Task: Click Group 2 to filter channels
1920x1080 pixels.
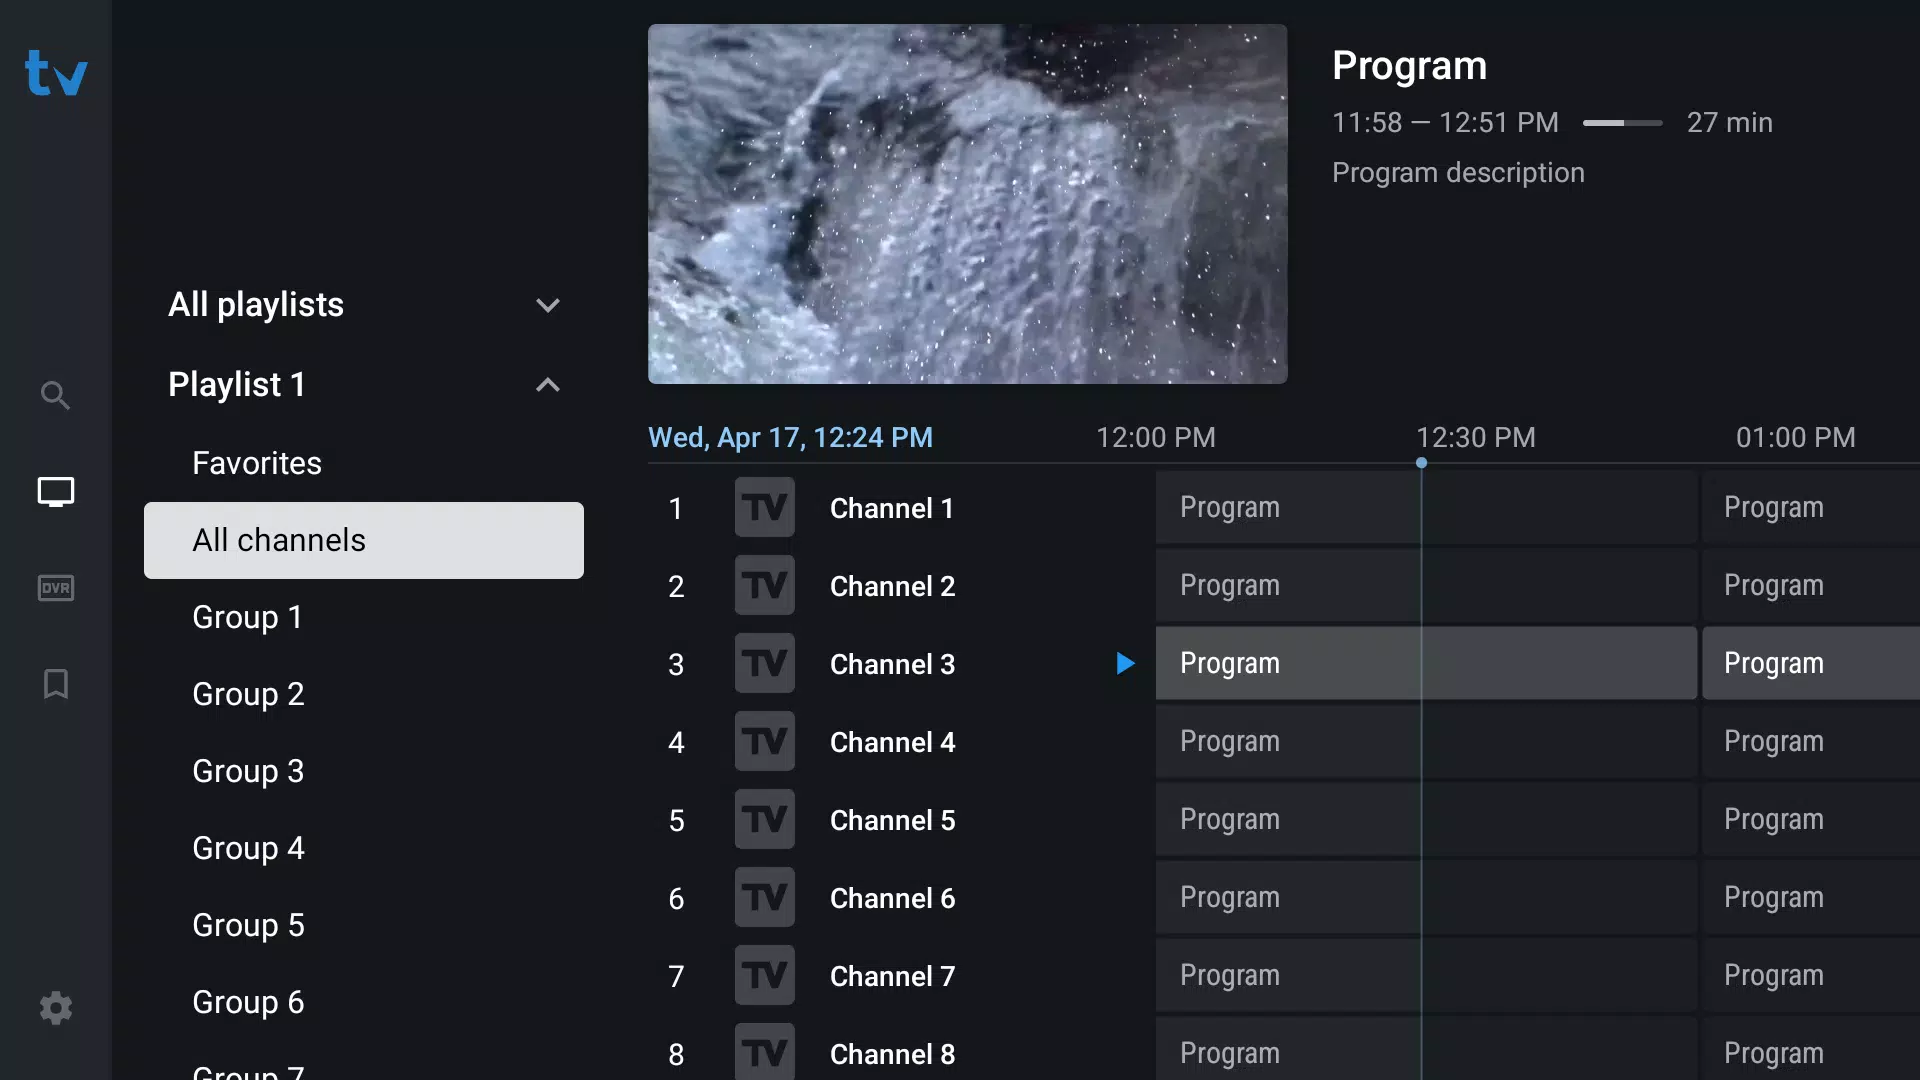Action: (x=248, y=692)
